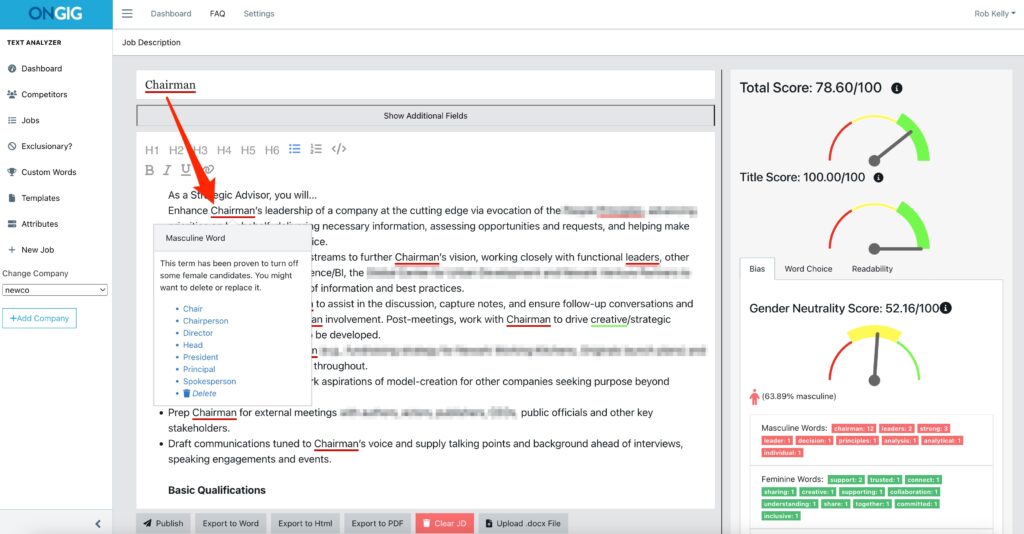The height and width of the screenshot is (534, 1024).
Task: Show Gender Neutrality Score info icon
Action: pyautogui.click(x=946, y=308)
